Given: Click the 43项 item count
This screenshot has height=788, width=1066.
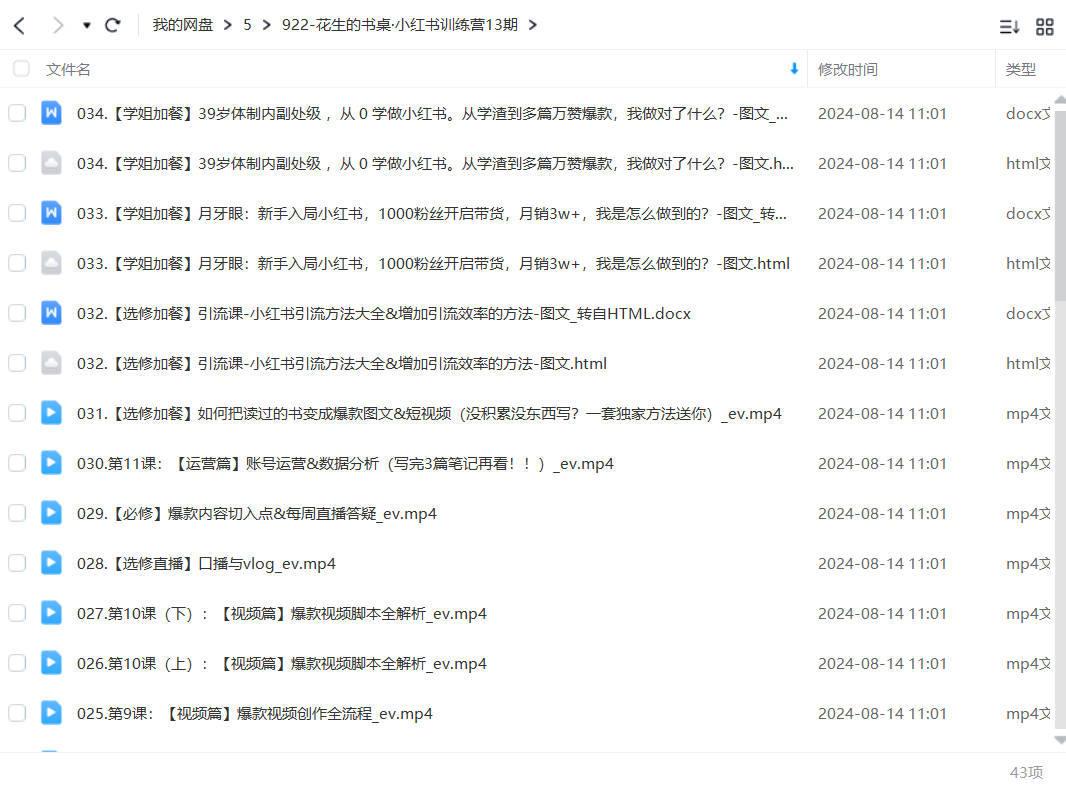Looking at the screenshot, I should [1026, 772].
